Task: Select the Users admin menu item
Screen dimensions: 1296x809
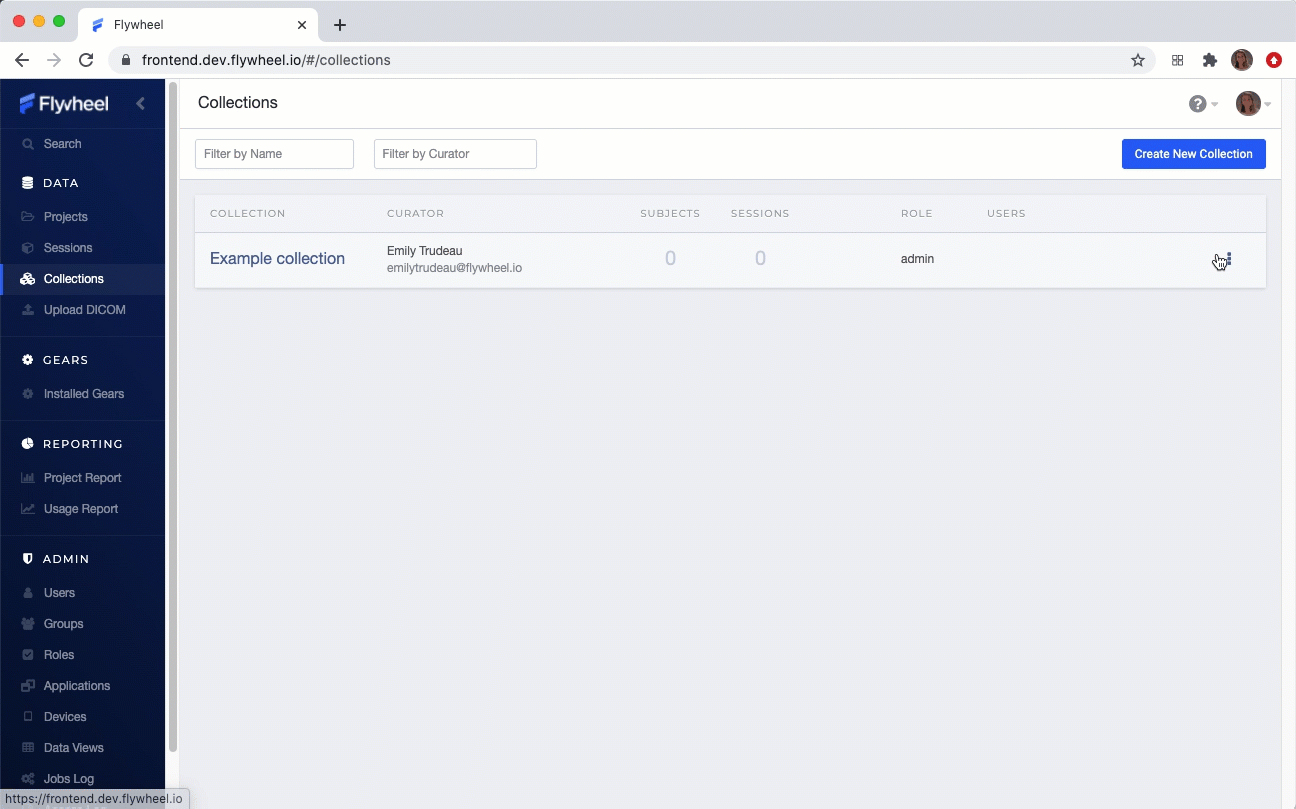Action: click(59, 593)
